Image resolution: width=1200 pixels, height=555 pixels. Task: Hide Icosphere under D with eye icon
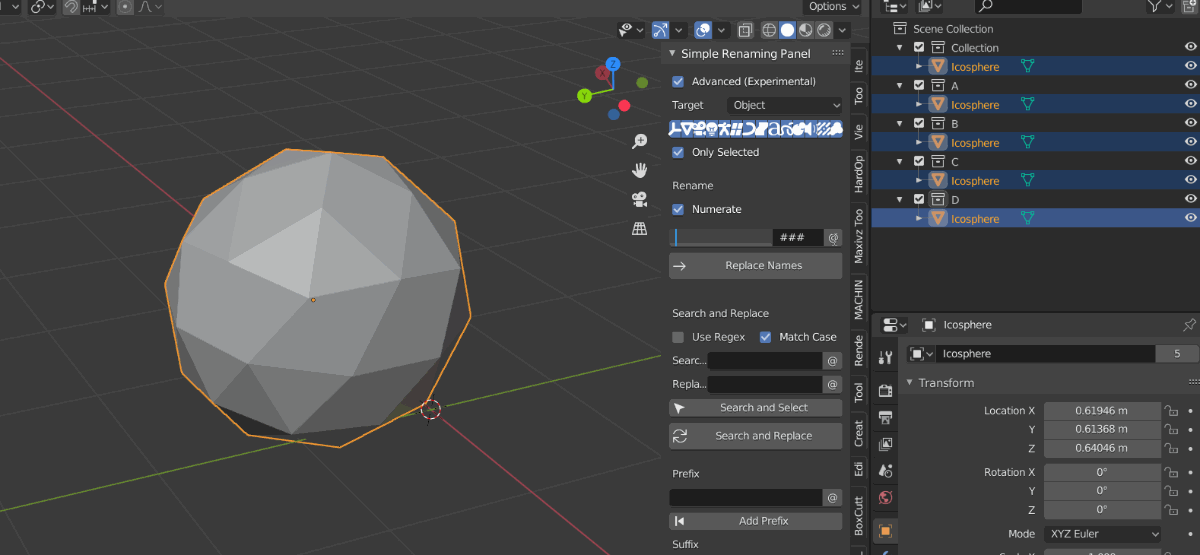[x=1190, y=218]
